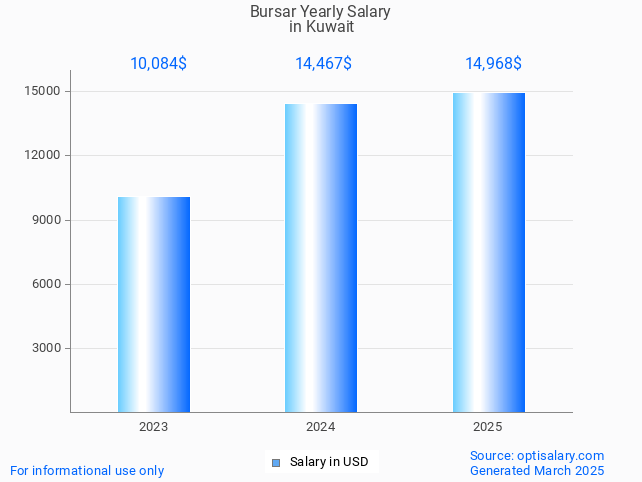642x482 pixels.
Task: Click the 'Bursar Yearly Salary' chart title
Action: tap(320, 12)
